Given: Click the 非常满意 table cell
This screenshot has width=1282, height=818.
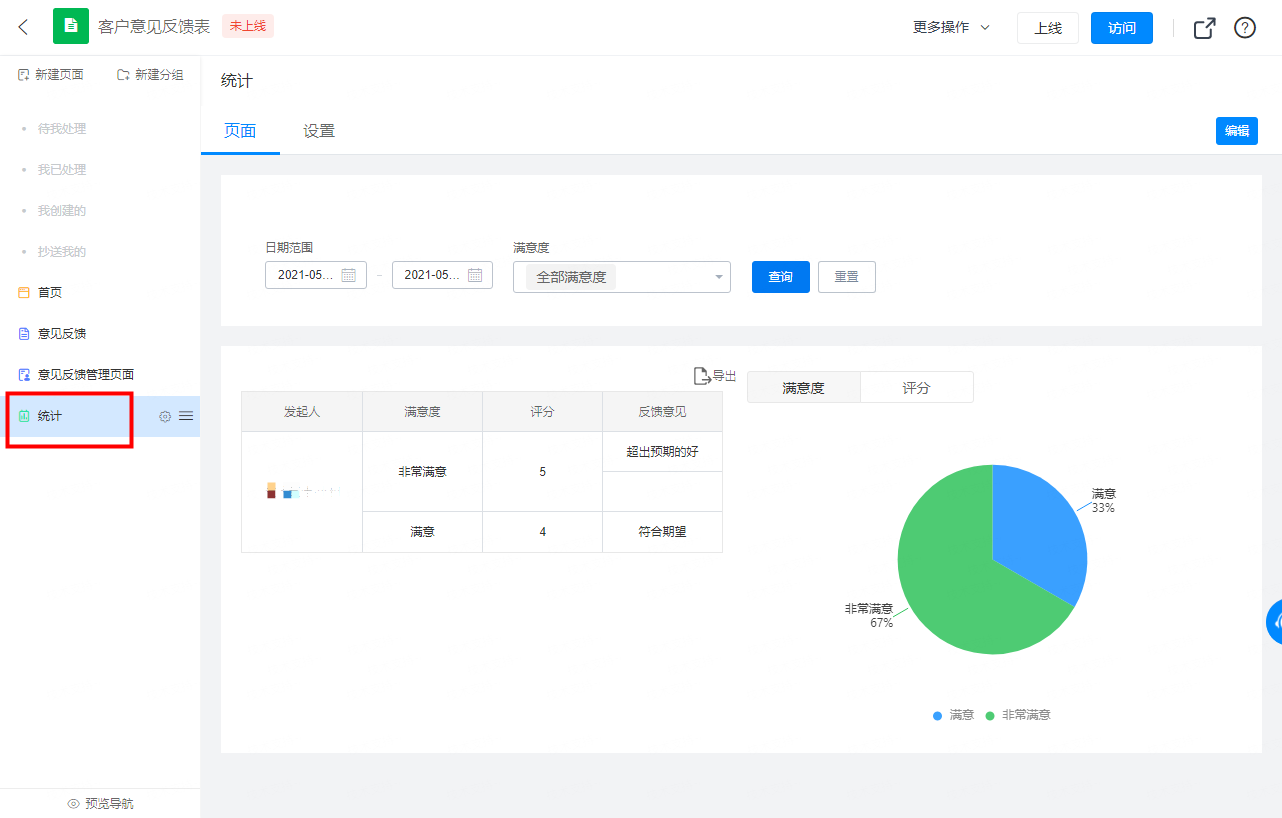Looking at the screenshot, I should 422,472.
